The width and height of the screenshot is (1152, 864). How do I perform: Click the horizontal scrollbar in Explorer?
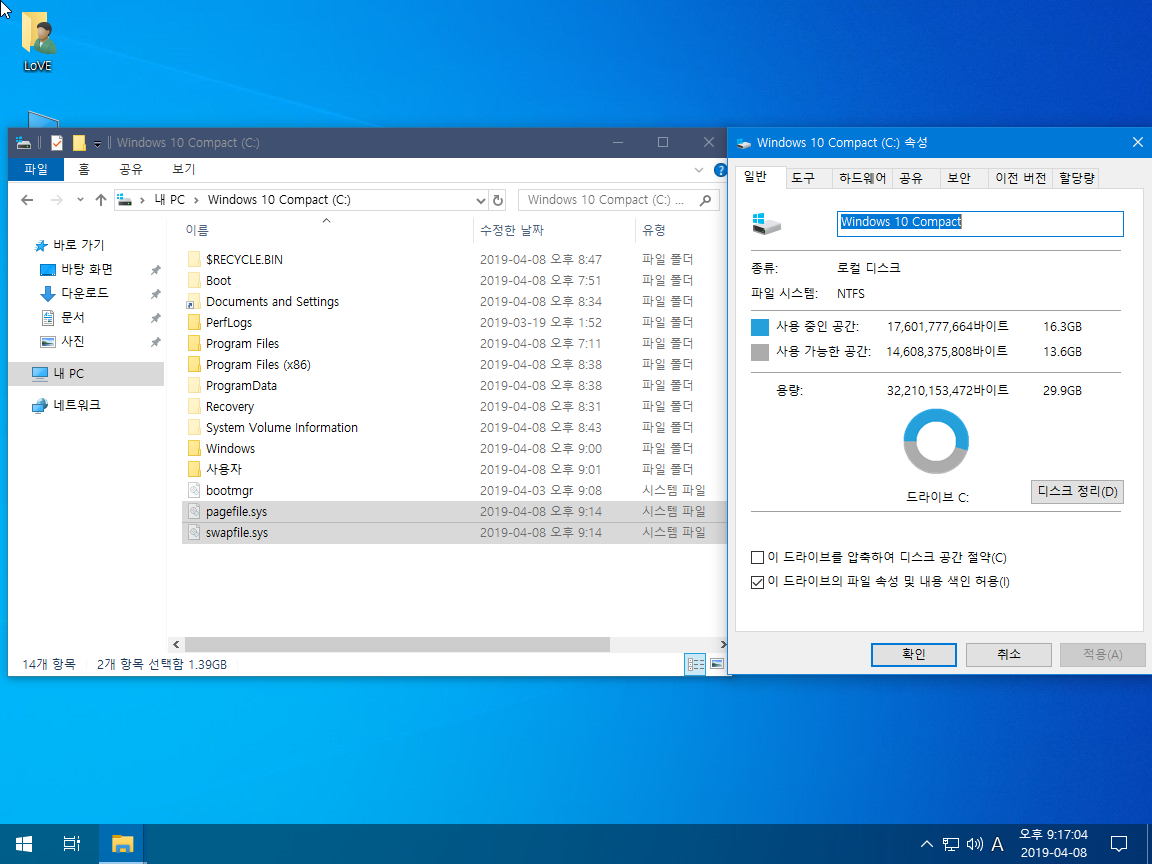point(397,644)
